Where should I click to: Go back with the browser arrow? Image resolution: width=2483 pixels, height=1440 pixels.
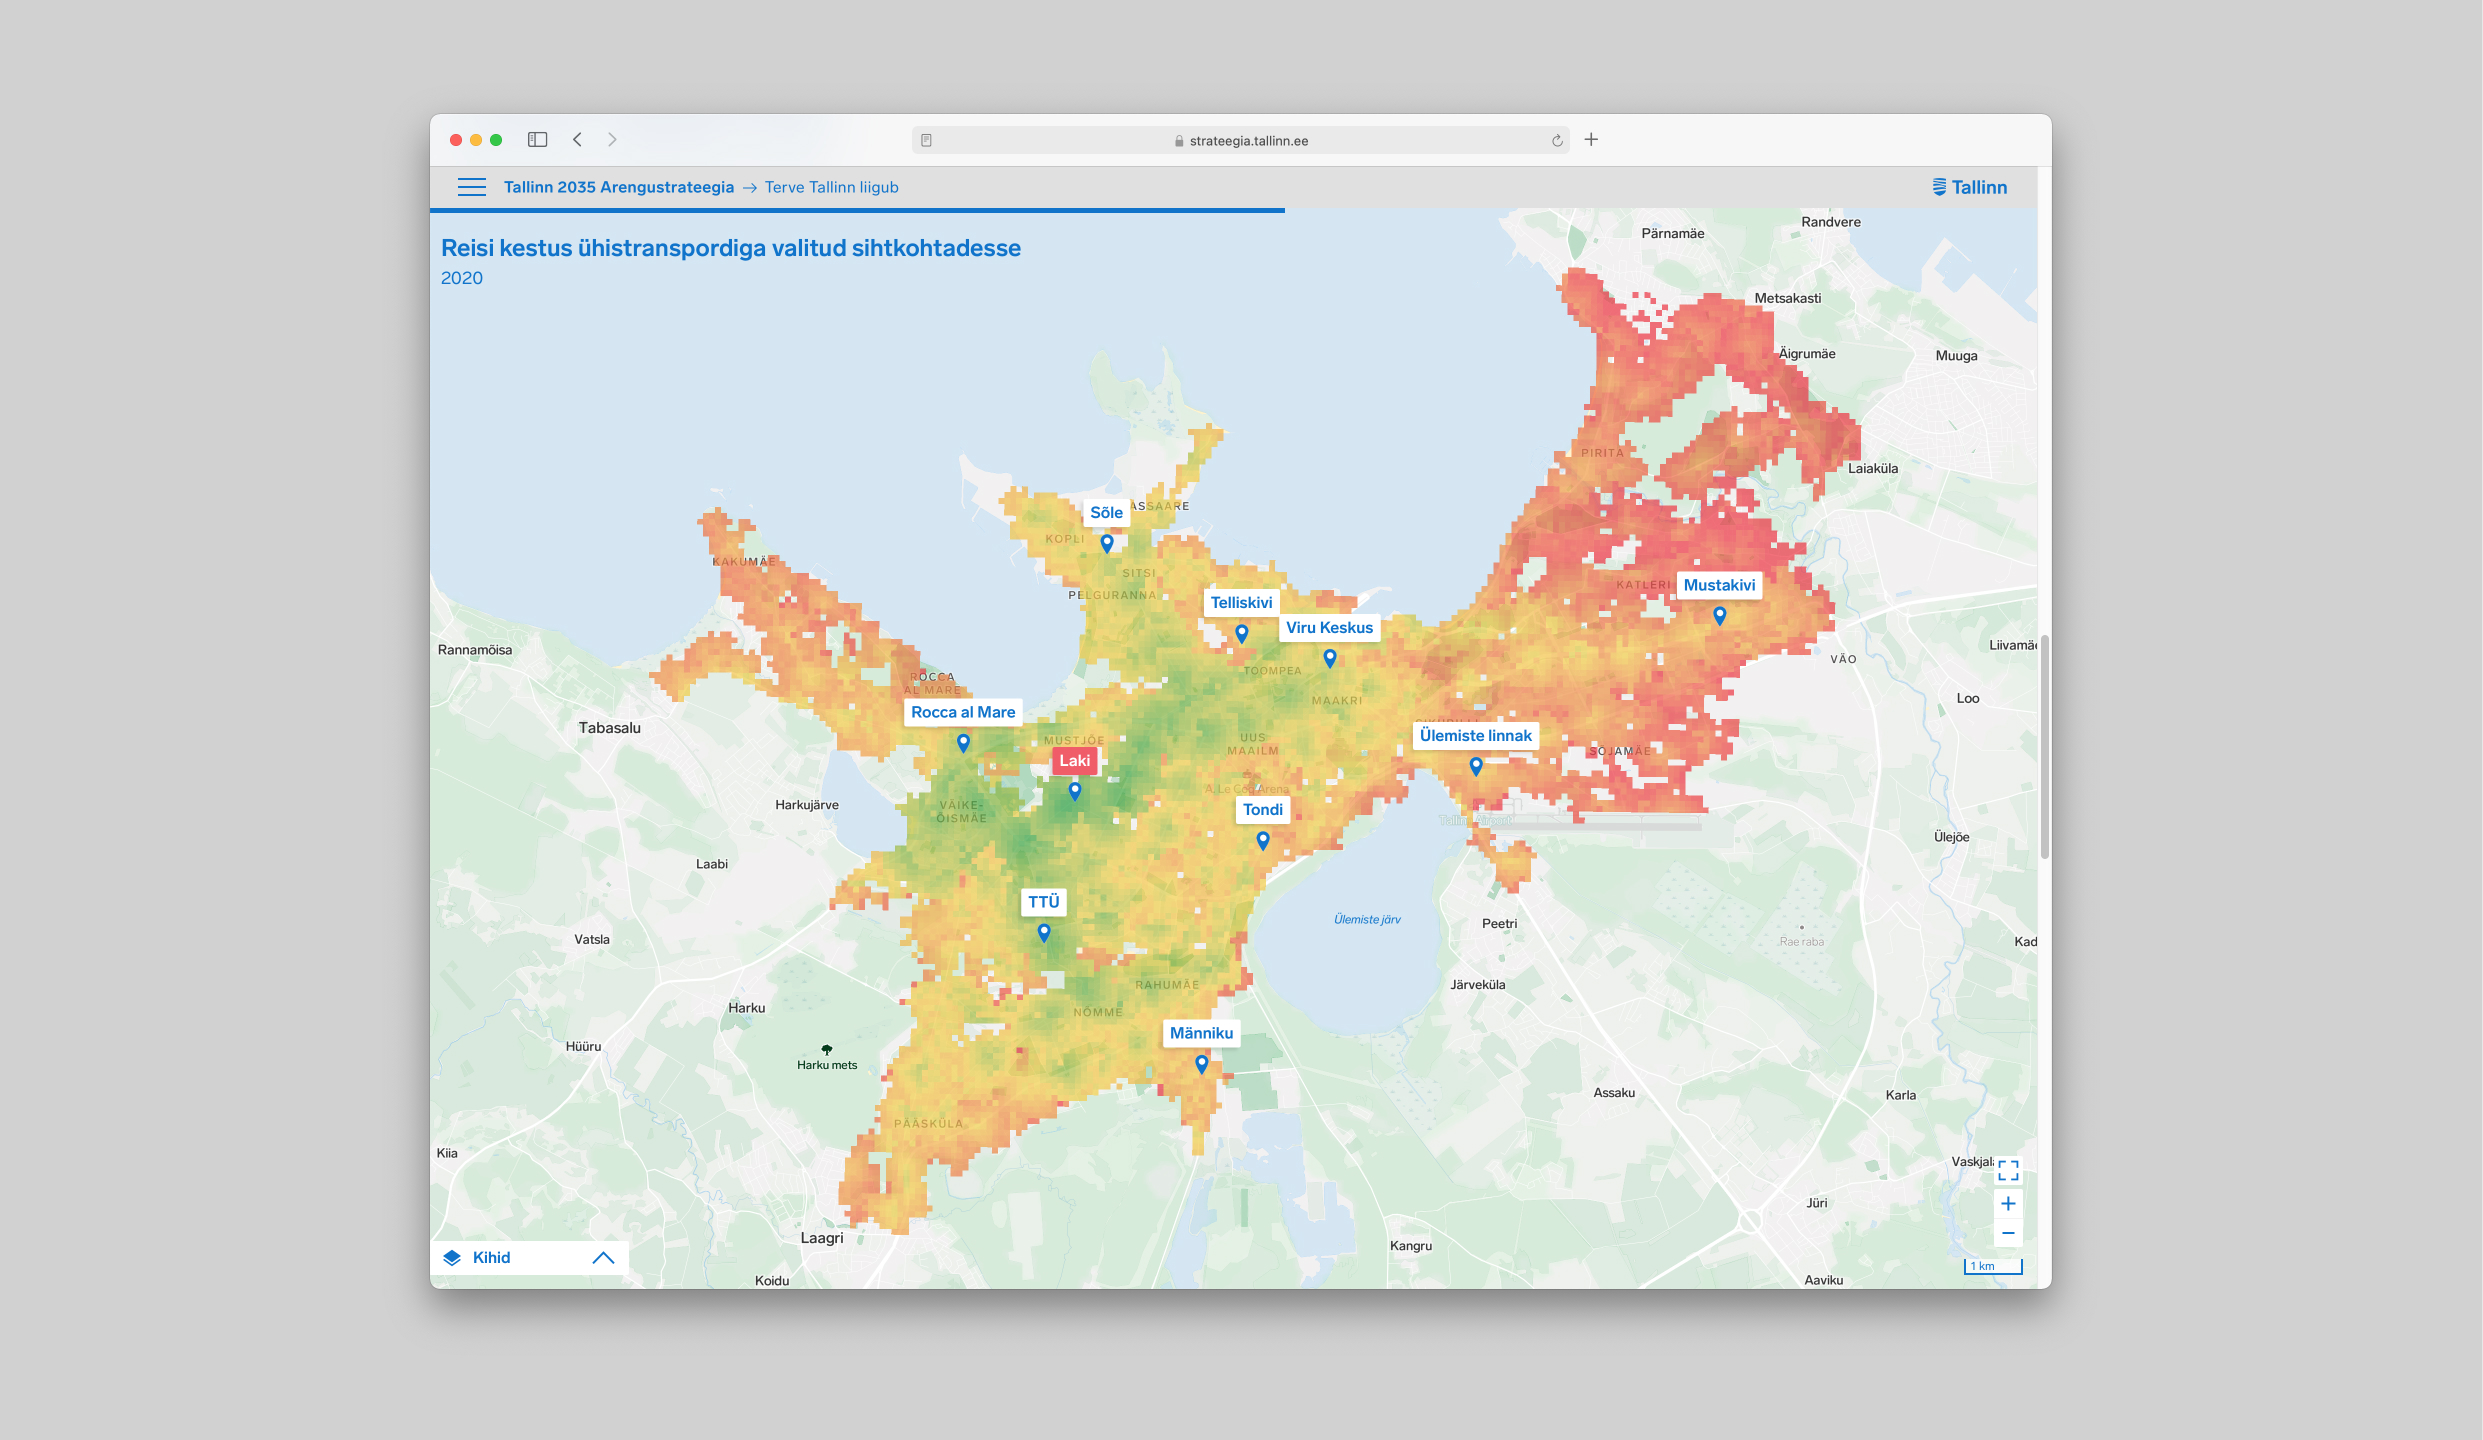[577, 140]
